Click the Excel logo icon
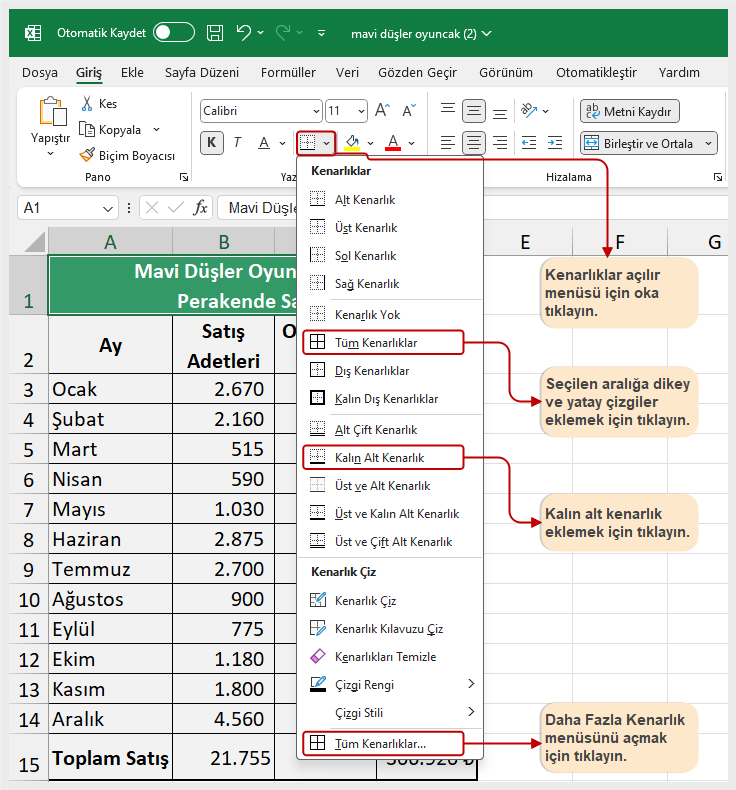The image size is (736, 790). tap(33, 33)
